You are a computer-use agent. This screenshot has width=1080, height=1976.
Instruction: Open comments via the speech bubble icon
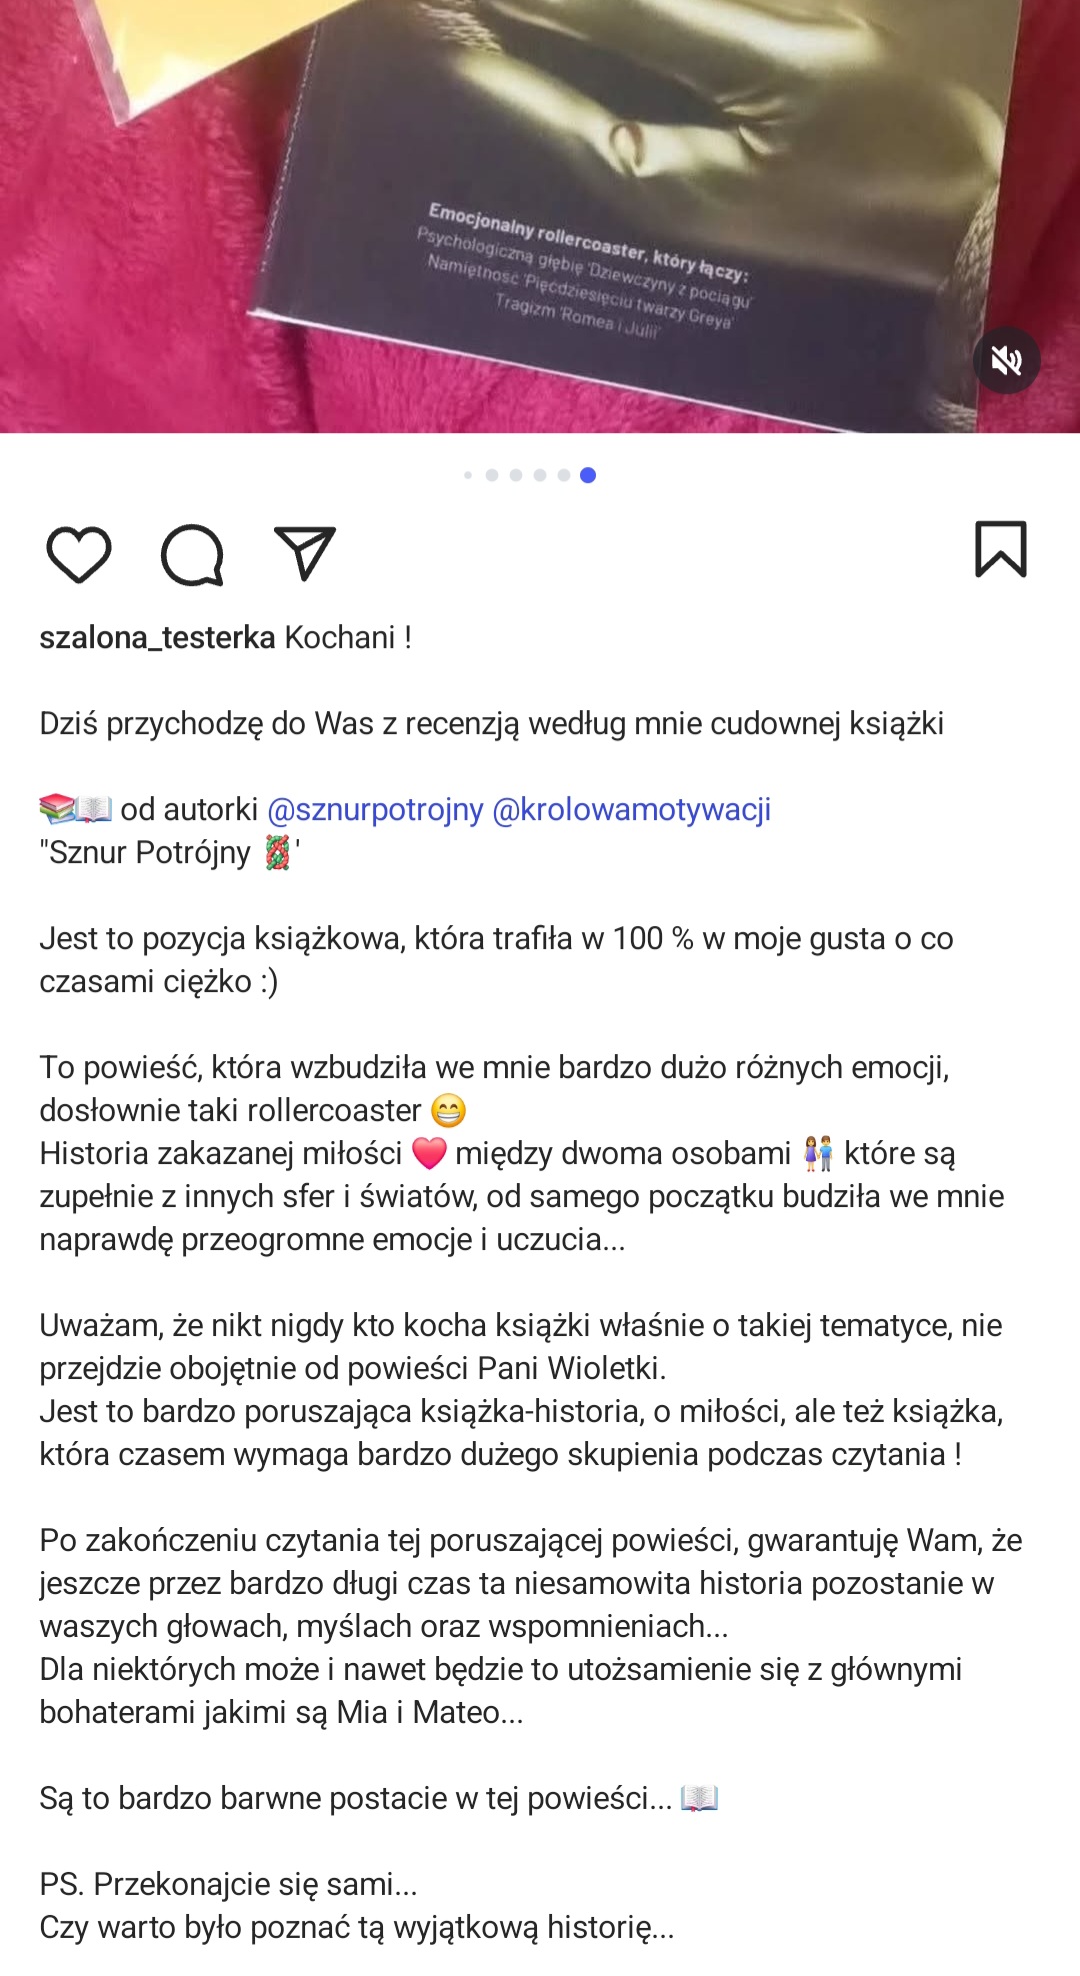(192, 554)
